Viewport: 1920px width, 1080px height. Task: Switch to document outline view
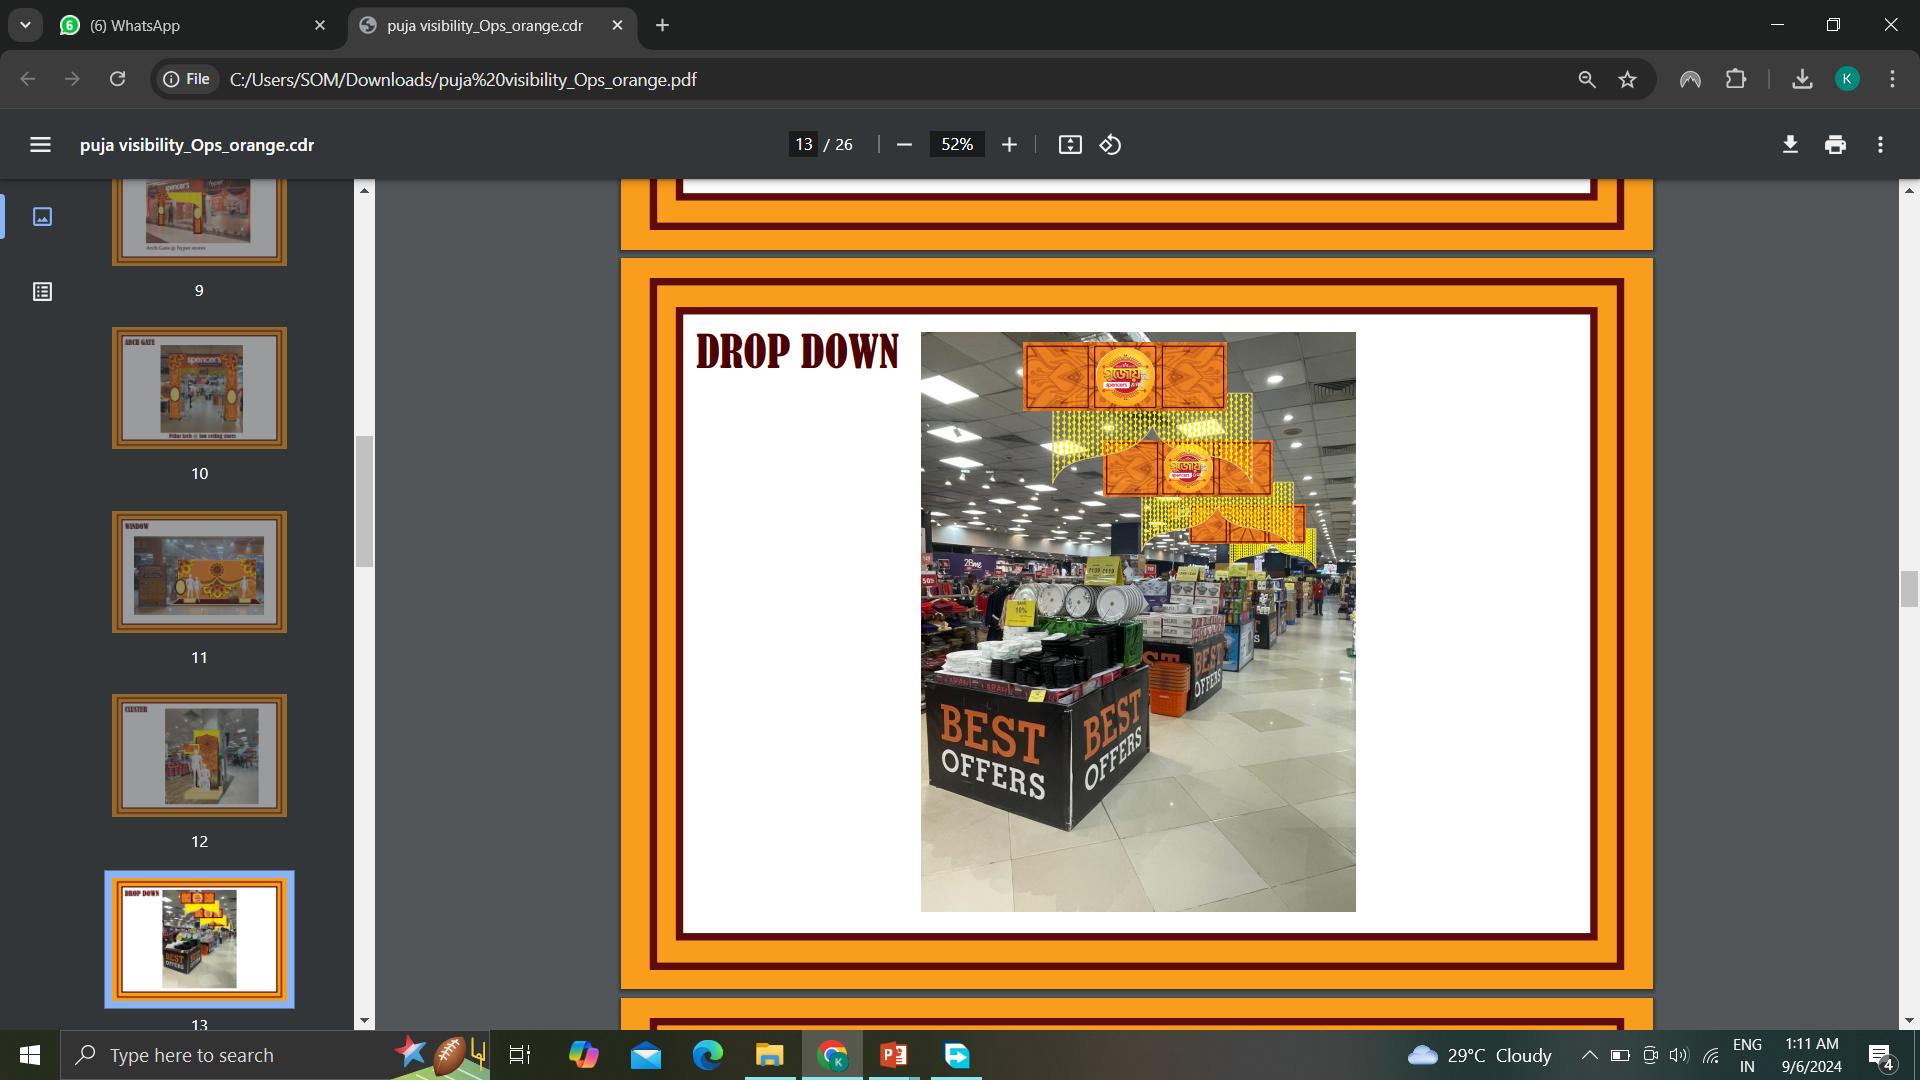pyautogui.click(x=42, y=292)
